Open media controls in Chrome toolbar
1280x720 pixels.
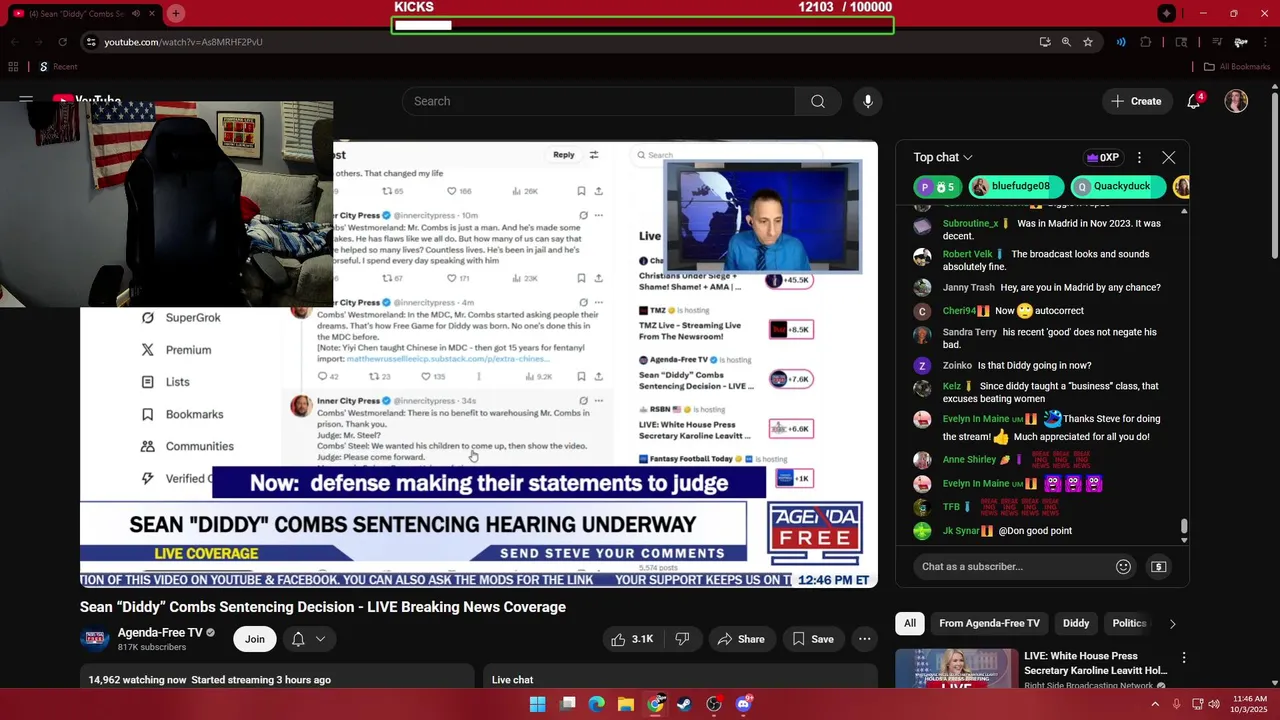pyautogui.click(x=1217, y=42)
